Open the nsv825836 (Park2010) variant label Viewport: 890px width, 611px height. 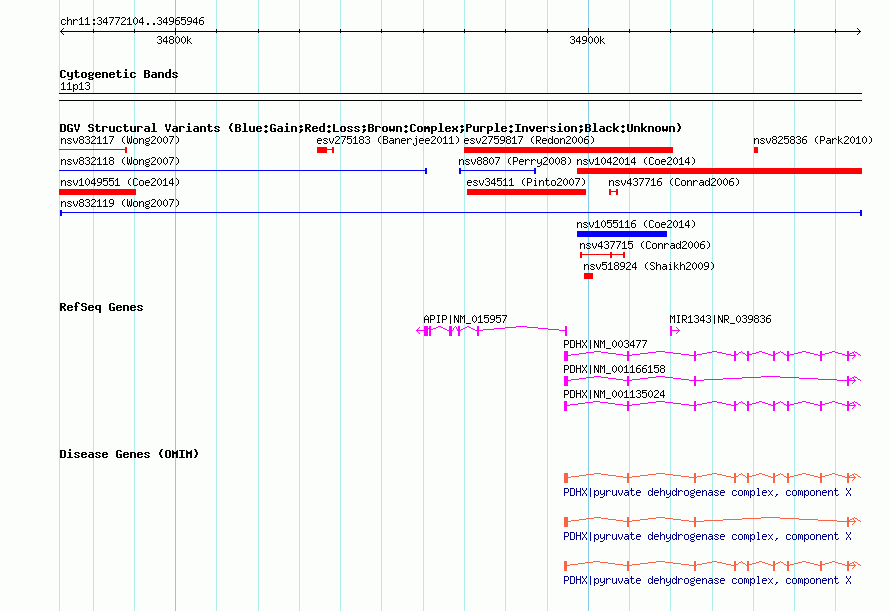[813, 140]
